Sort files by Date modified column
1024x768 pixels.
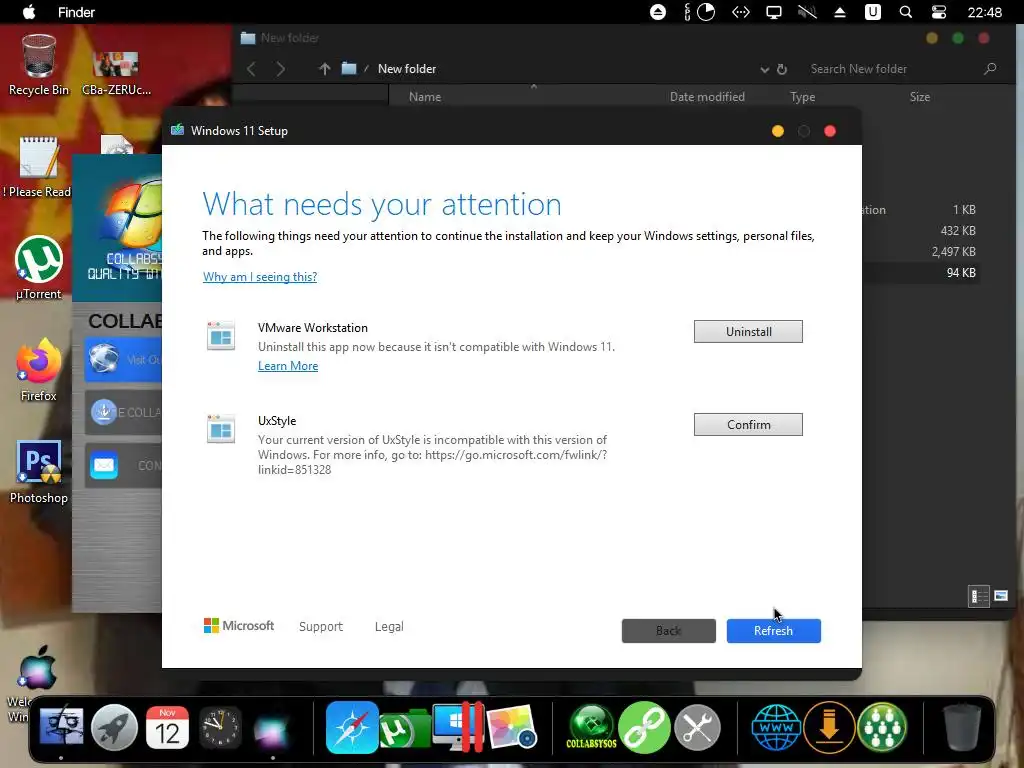pos(707,97)
